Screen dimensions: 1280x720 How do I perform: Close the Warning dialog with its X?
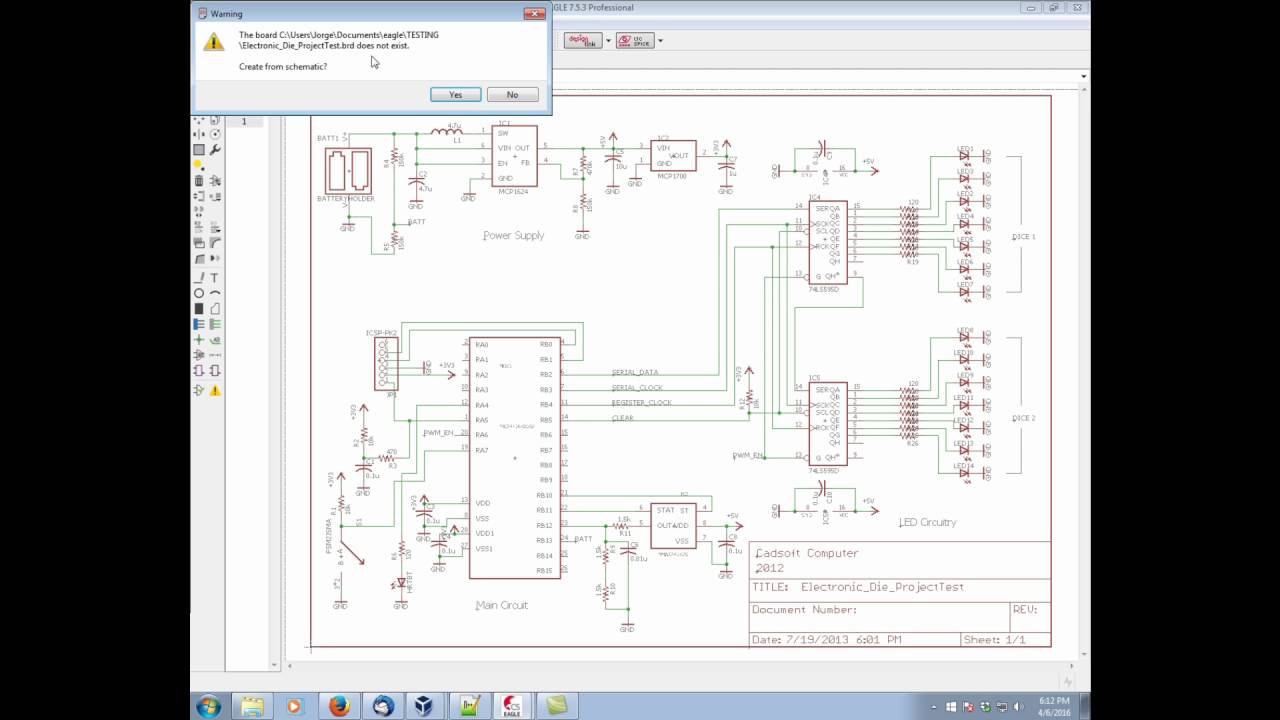[535, 13]
